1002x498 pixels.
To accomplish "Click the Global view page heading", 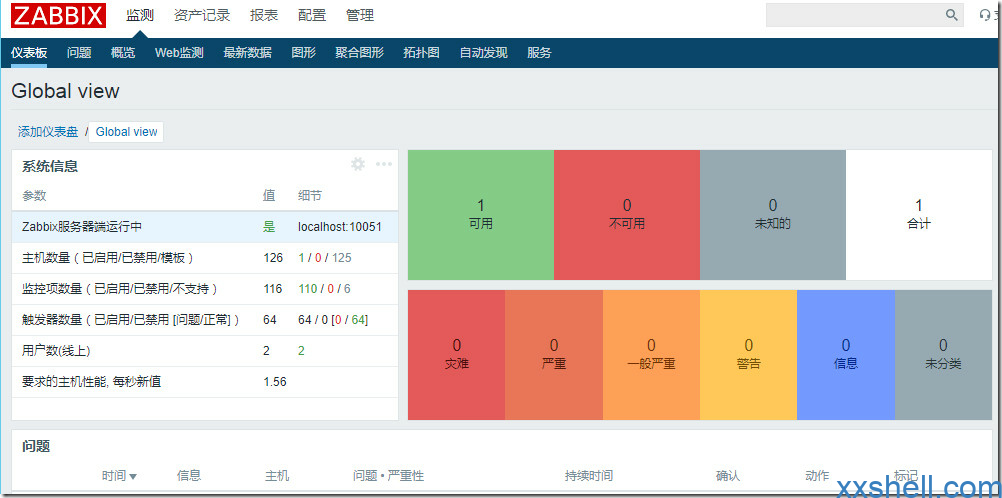I will point(65,91).
